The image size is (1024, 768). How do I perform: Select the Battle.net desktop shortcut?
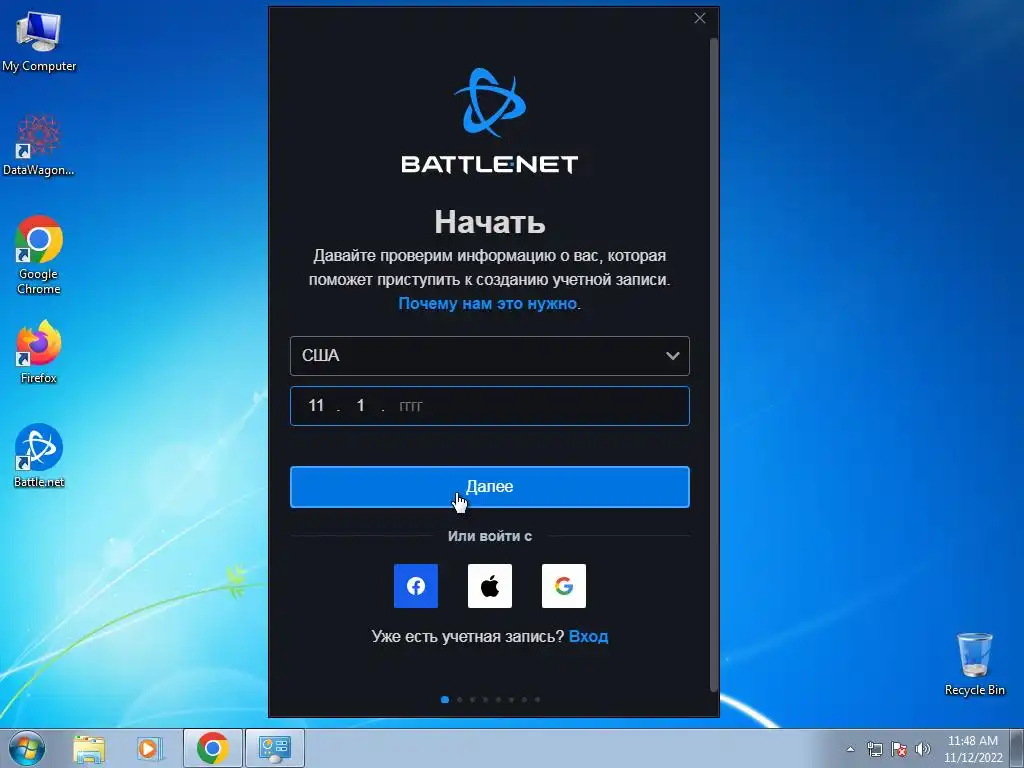[x=39, y=456]
